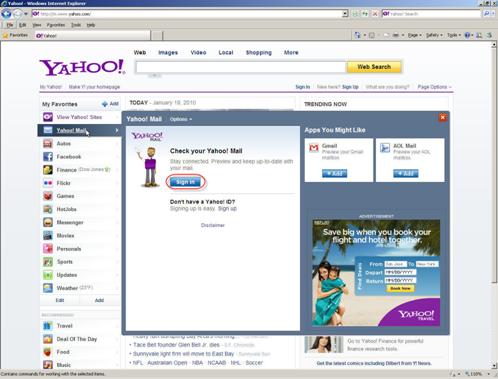The image size is (498, 379).
Task: Click the blue Sign In button in mail panel
Action: pos(185,182)
